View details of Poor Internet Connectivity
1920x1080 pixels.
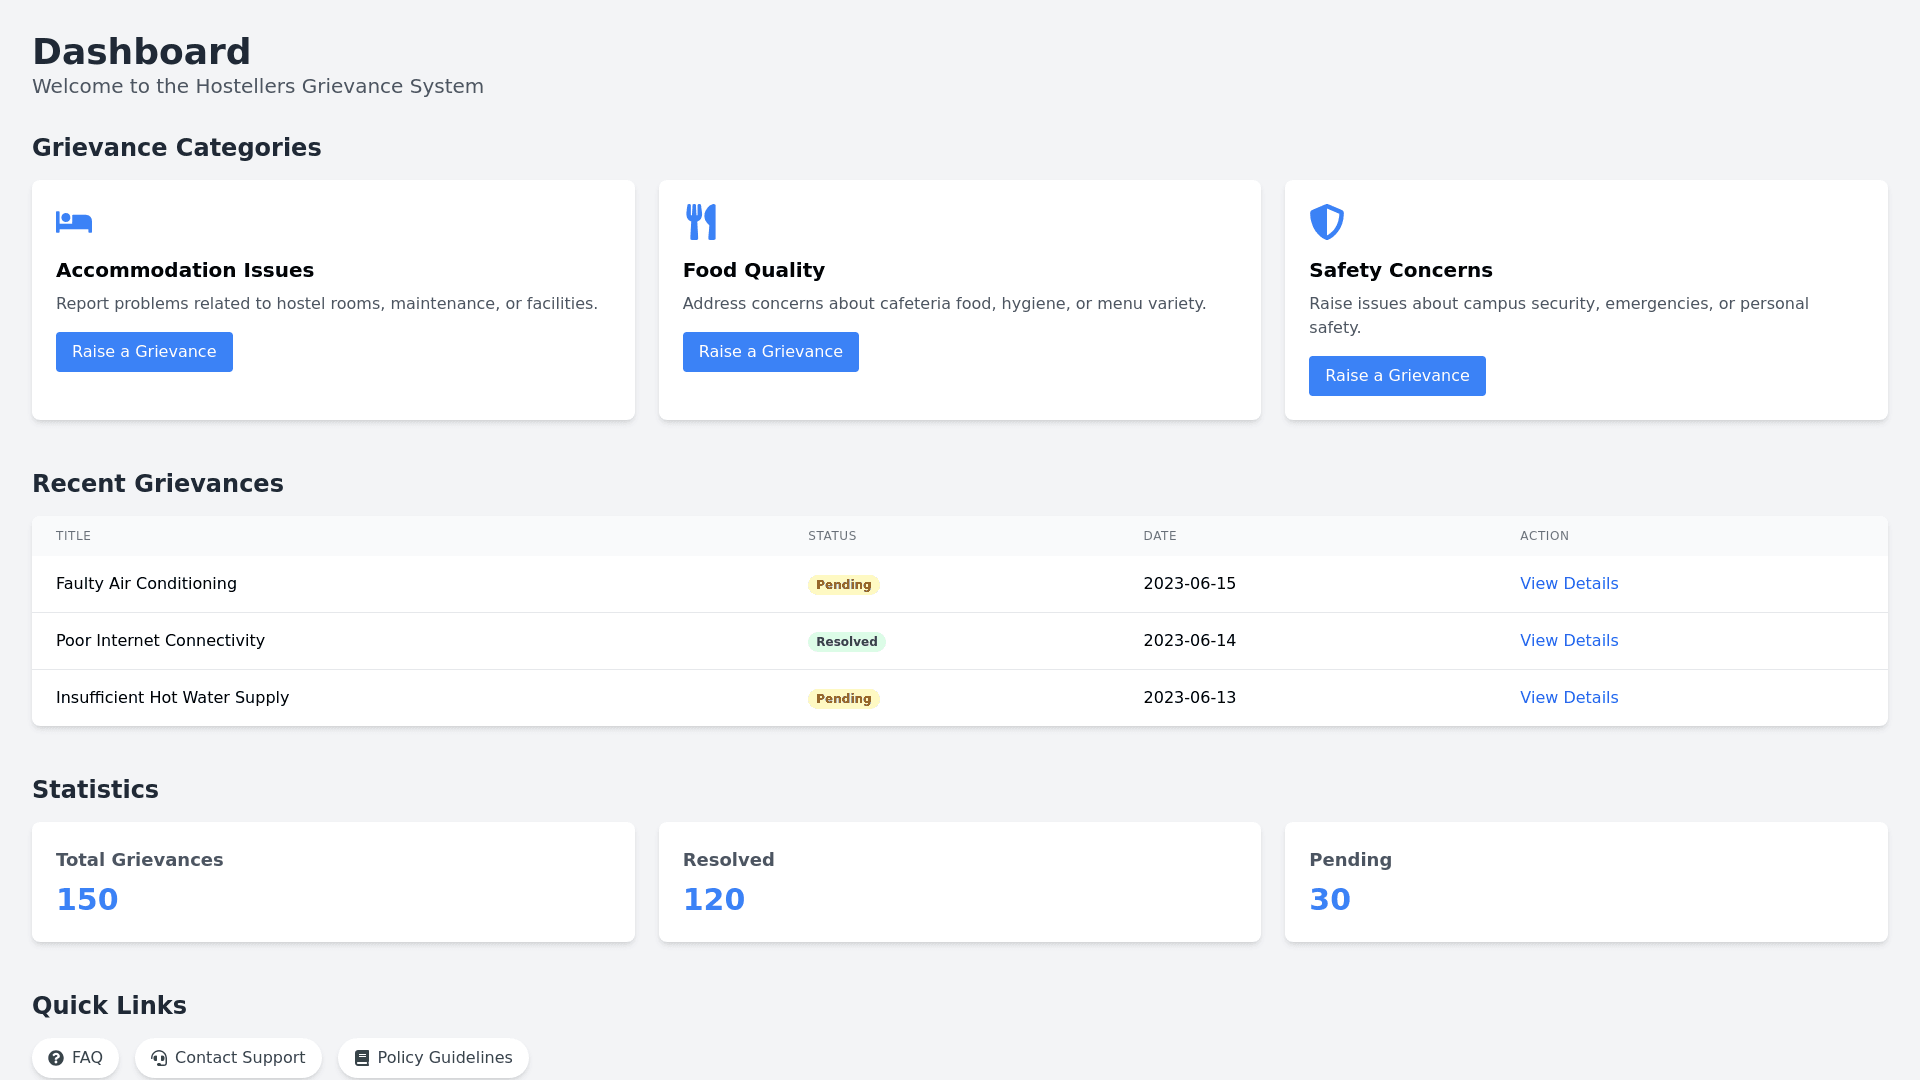click(x=1568, y=641)
